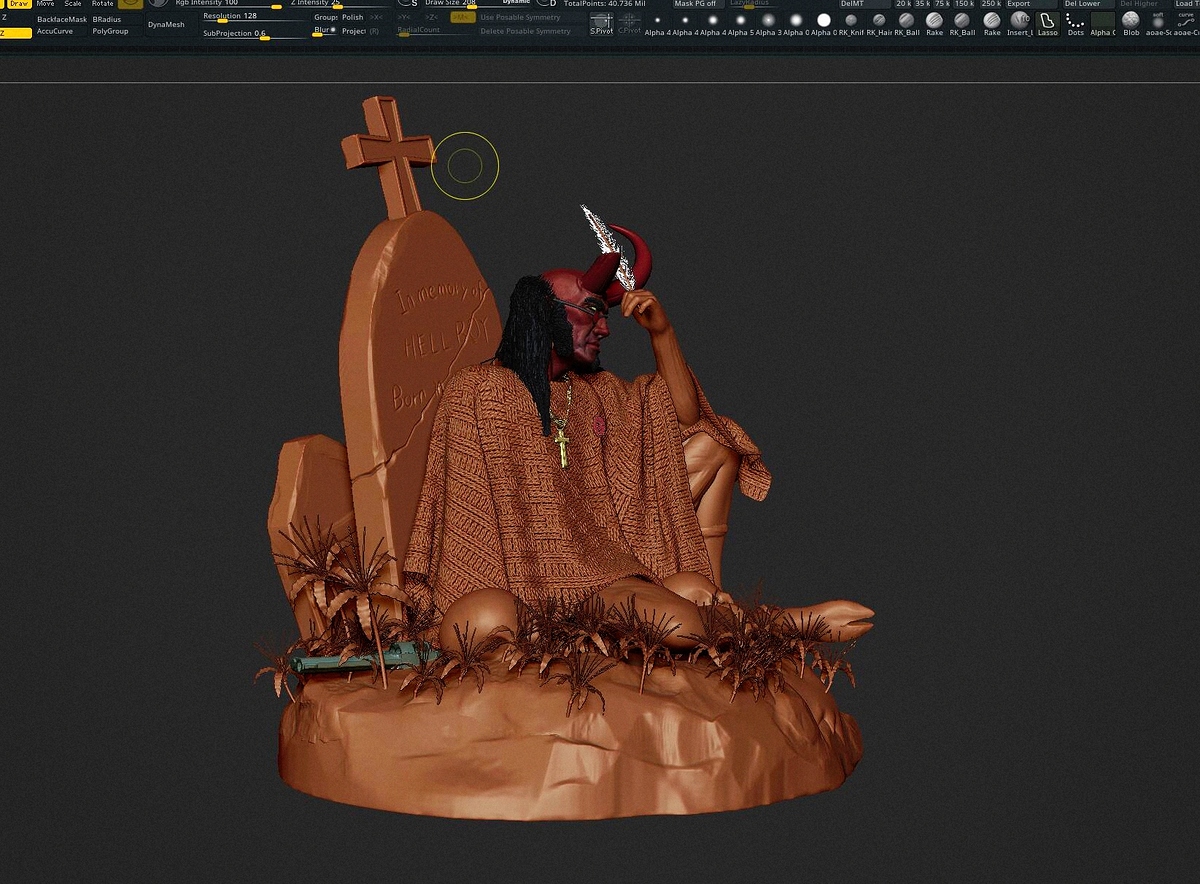Adjust the Z Intensity slider
1200x884 pixels.
[340, 4]
